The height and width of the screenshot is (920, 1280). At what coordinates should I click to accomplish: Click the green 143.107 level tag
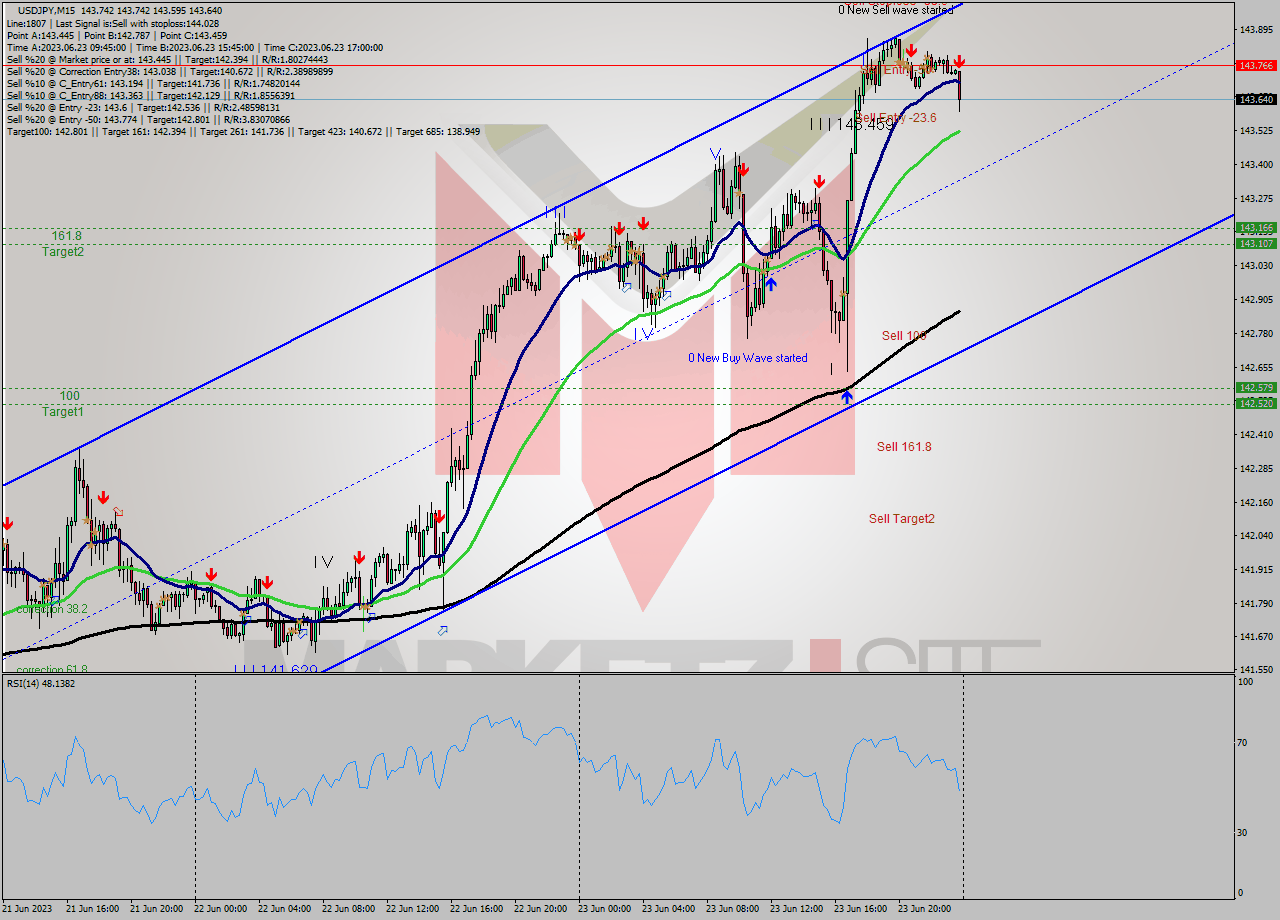(1256, 243)
